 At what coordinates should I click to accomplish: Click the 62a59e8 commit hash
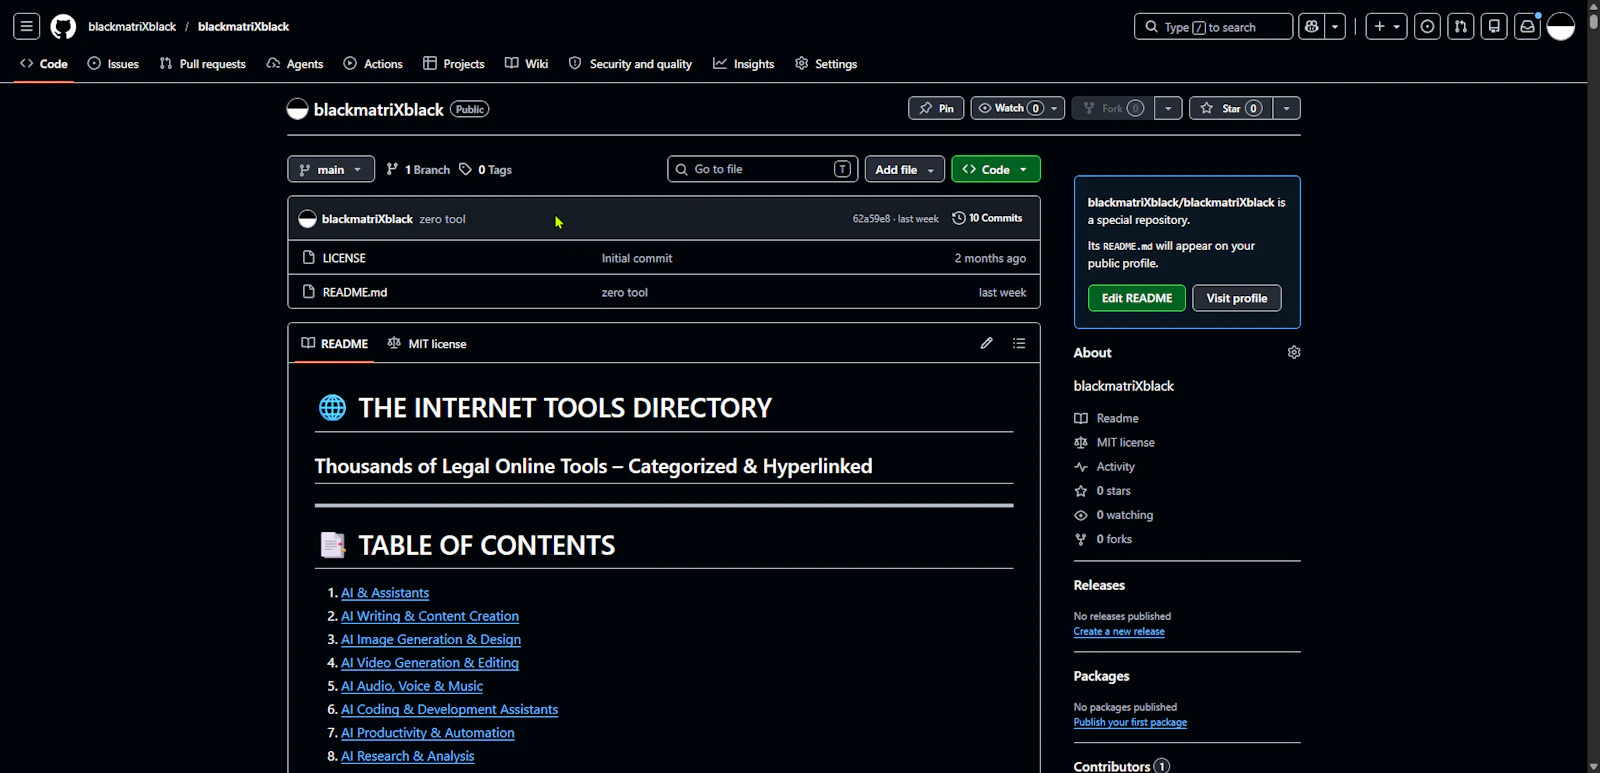point(871,219)
